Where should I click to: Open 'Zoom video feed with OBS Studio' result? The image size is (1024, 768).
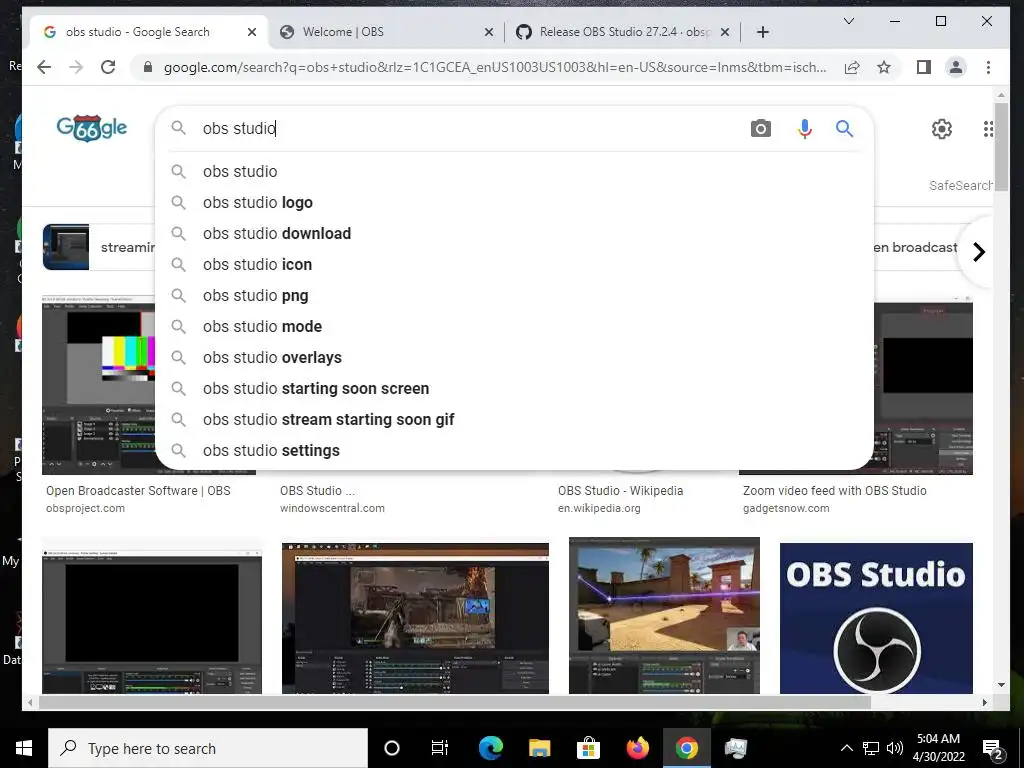click(835, 490)
